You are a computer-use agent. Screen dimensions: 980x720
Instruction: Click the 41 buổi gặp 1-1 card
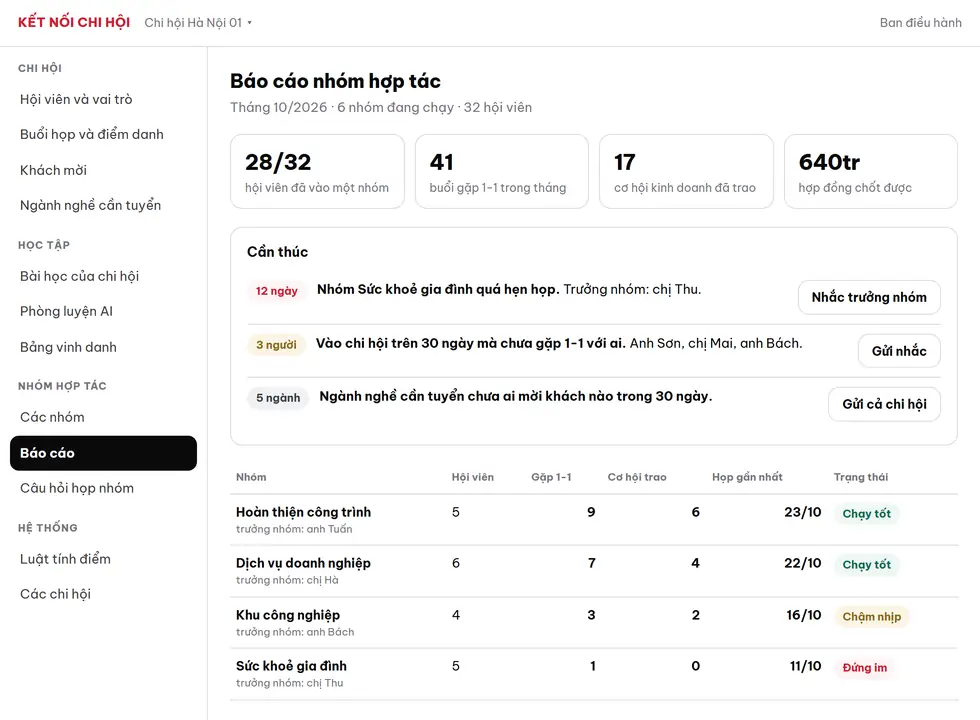(x=502, y=171)
